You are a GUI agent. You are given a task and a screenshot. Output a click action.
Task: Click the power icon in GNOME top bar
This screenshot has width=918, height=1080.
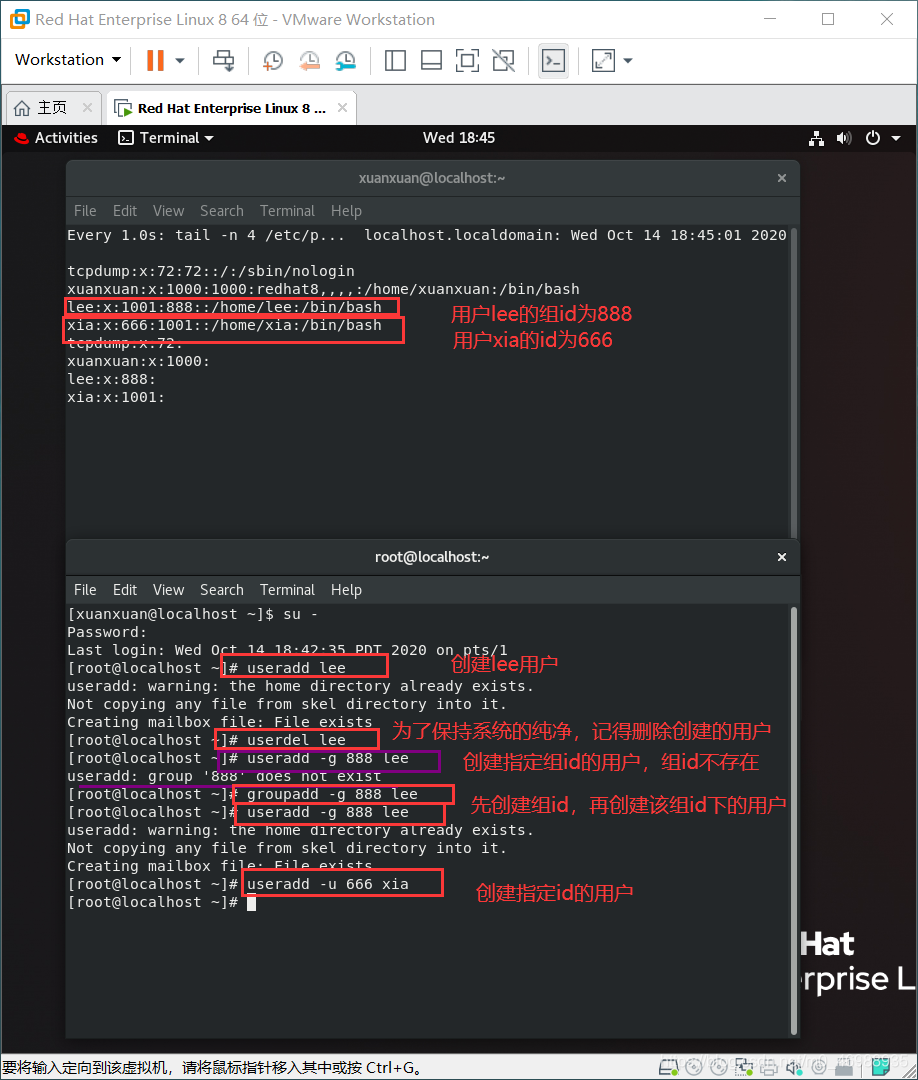click(x=873, y=138)
